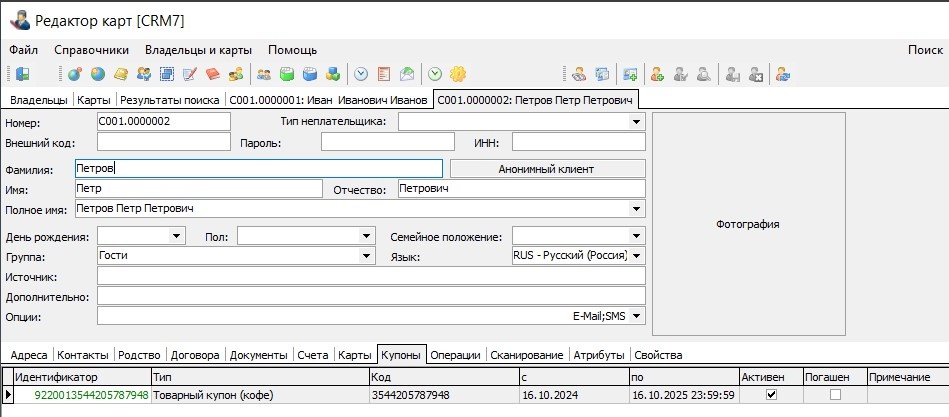Open the Справочники menu
The height and width of the screenshot is (417, 949).
tap(91, 50)
